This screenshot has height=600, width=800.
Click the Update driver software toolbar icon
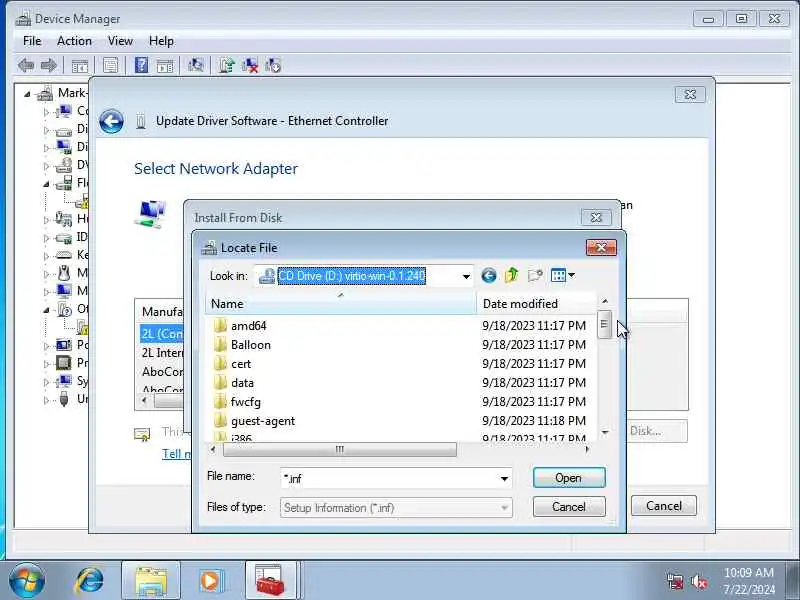tap(227, 65)
